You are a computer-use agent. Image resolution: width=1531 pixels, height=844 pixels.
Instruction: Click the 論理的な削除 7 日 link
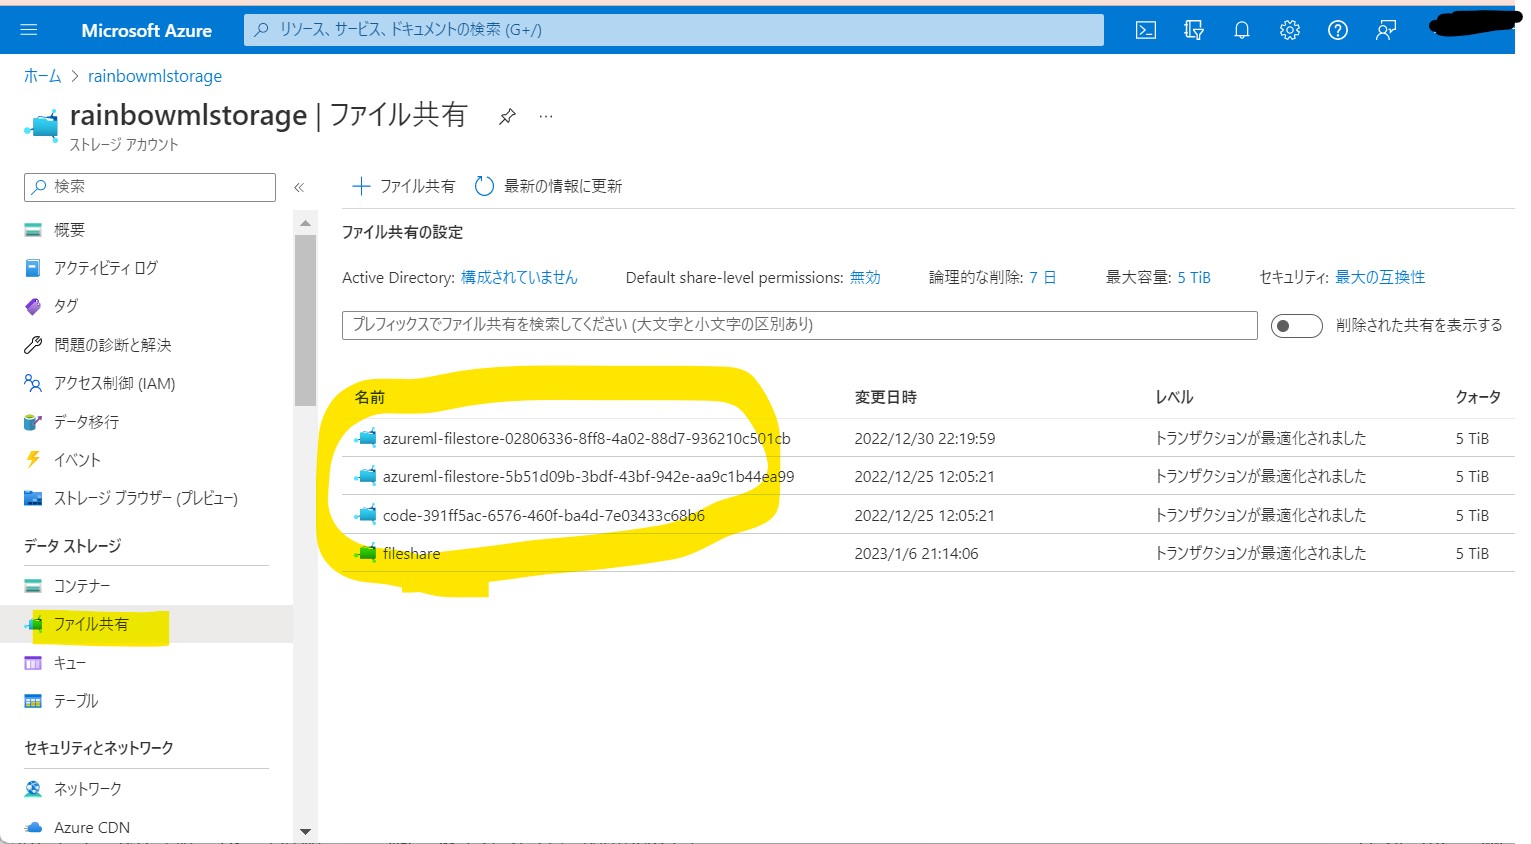(x=1042, y=277)
